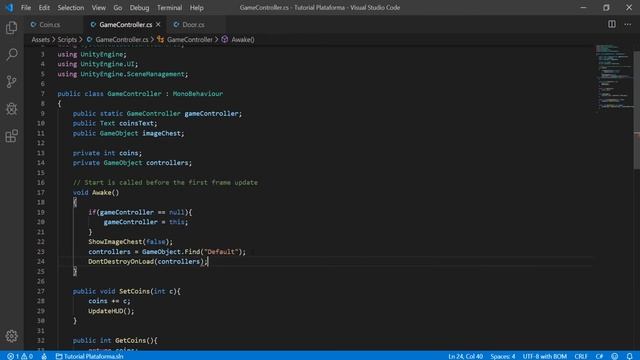
Task: Open the Explorer view icon
Action: point(11,27)
